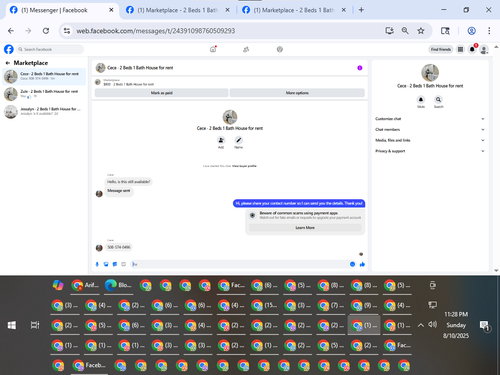
Task: Show hidden system tray icons chevron
Action: (x=421, y=325)
